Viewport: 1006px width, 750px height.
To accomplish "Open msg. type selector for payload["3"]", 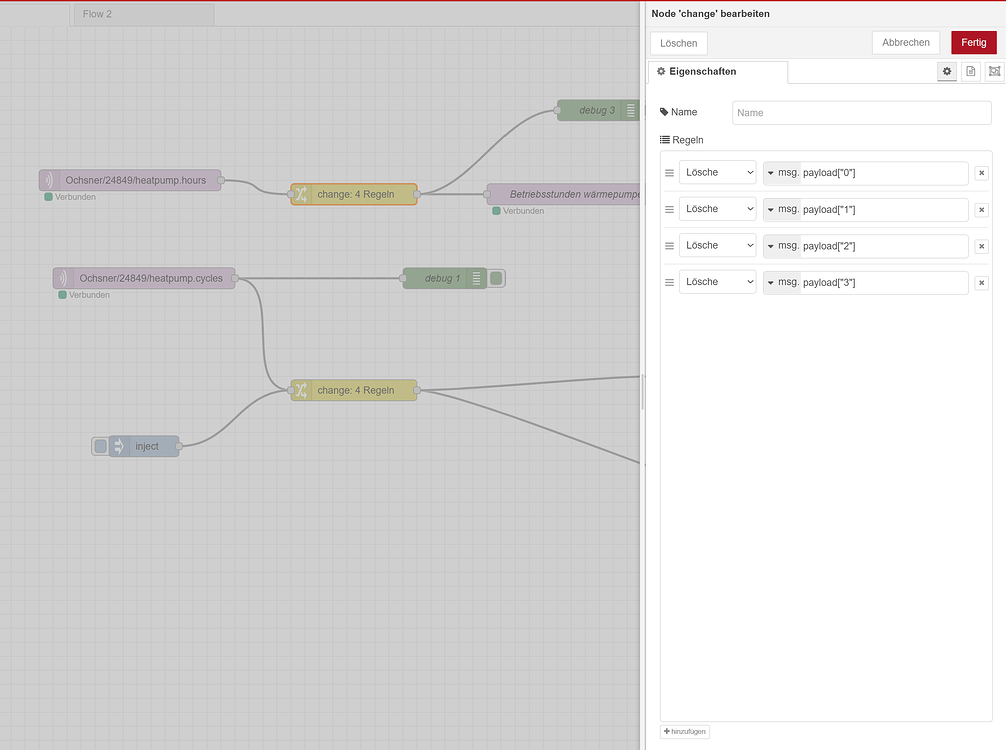I will click(782, 283).
